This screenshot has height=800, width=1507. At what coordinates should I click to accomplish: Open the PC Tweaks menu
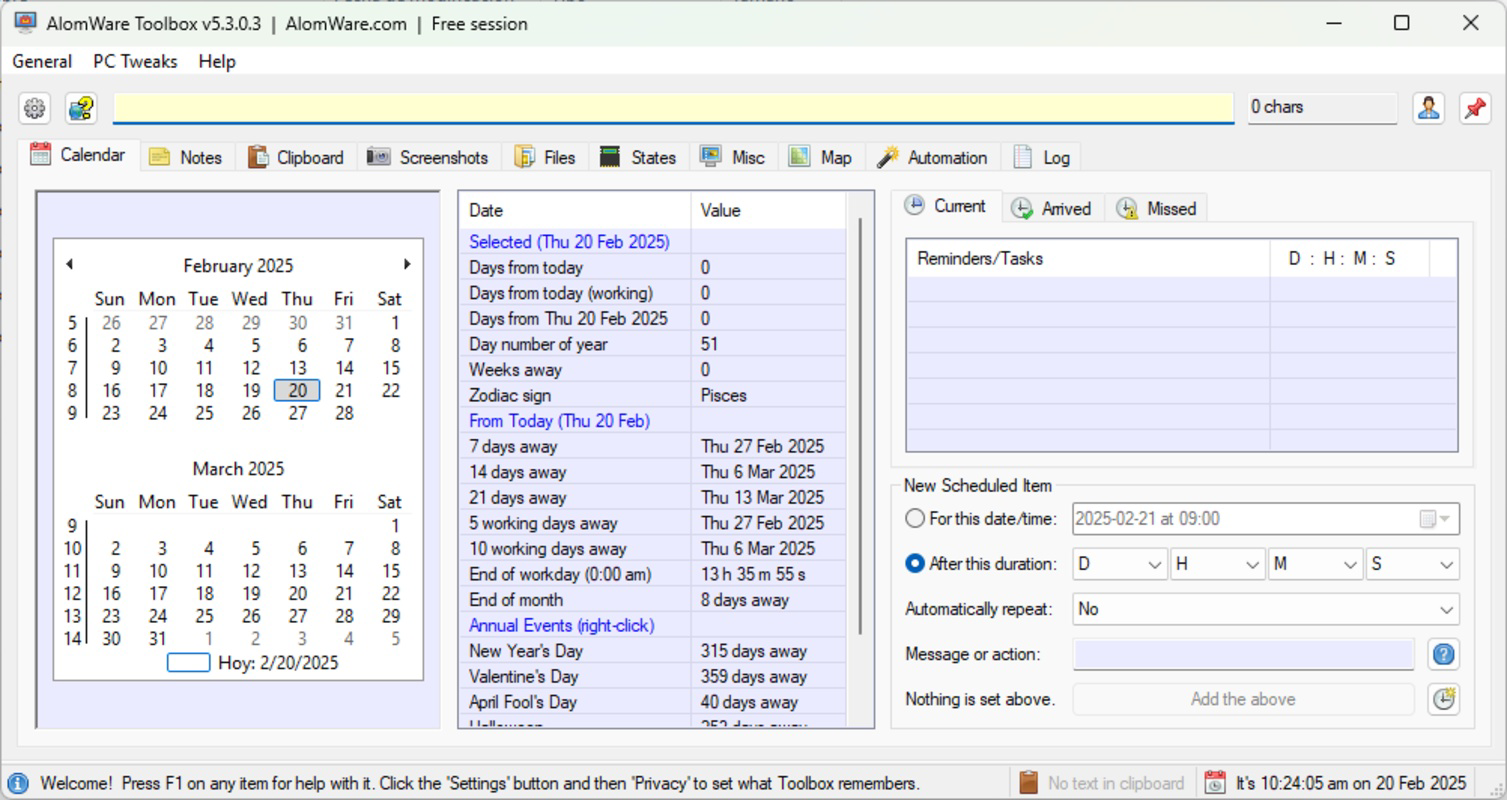pos(134,61)
